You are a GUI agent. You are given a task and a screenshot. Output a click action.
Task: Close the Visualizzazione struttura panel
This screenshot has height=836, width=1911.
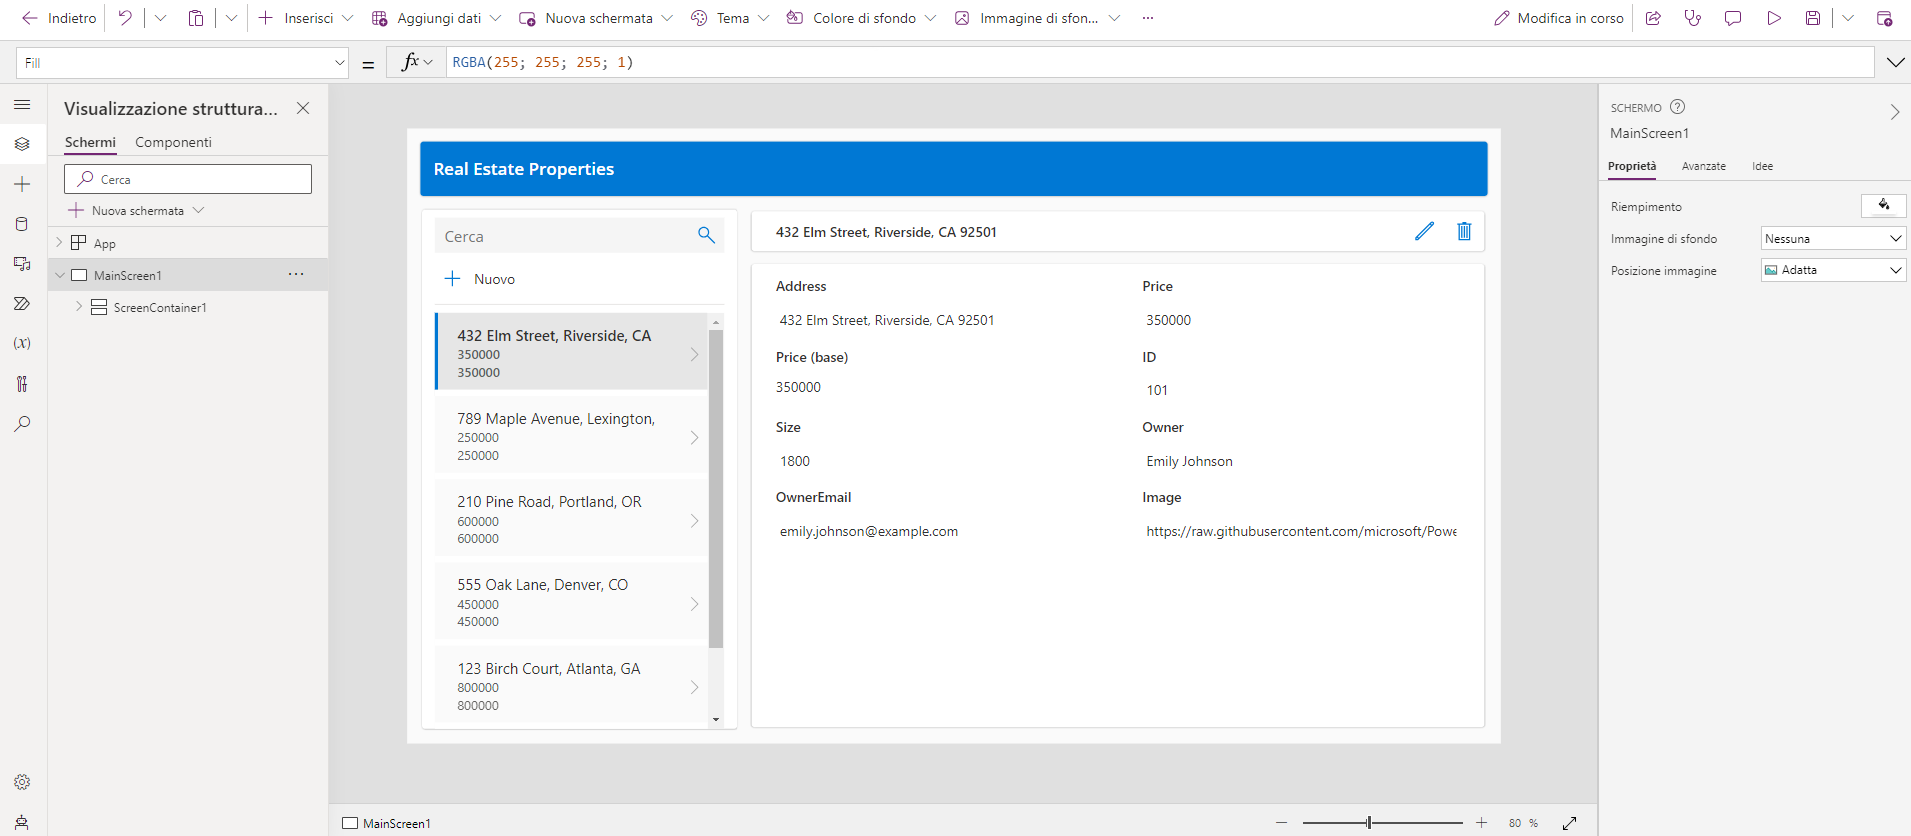(303, 108)
